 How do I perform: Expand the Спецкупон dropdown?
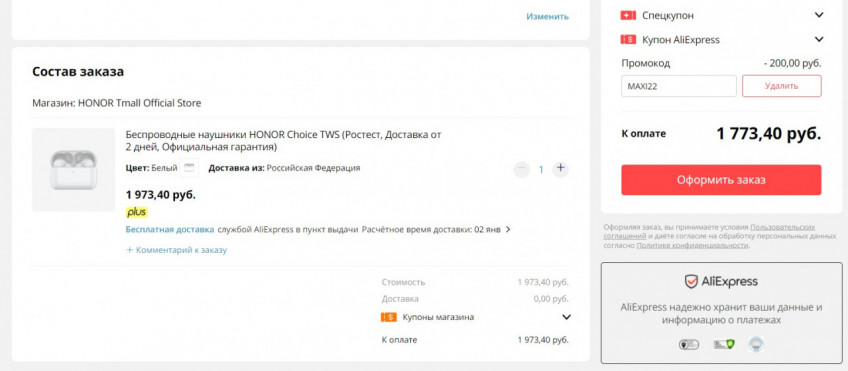819,15
